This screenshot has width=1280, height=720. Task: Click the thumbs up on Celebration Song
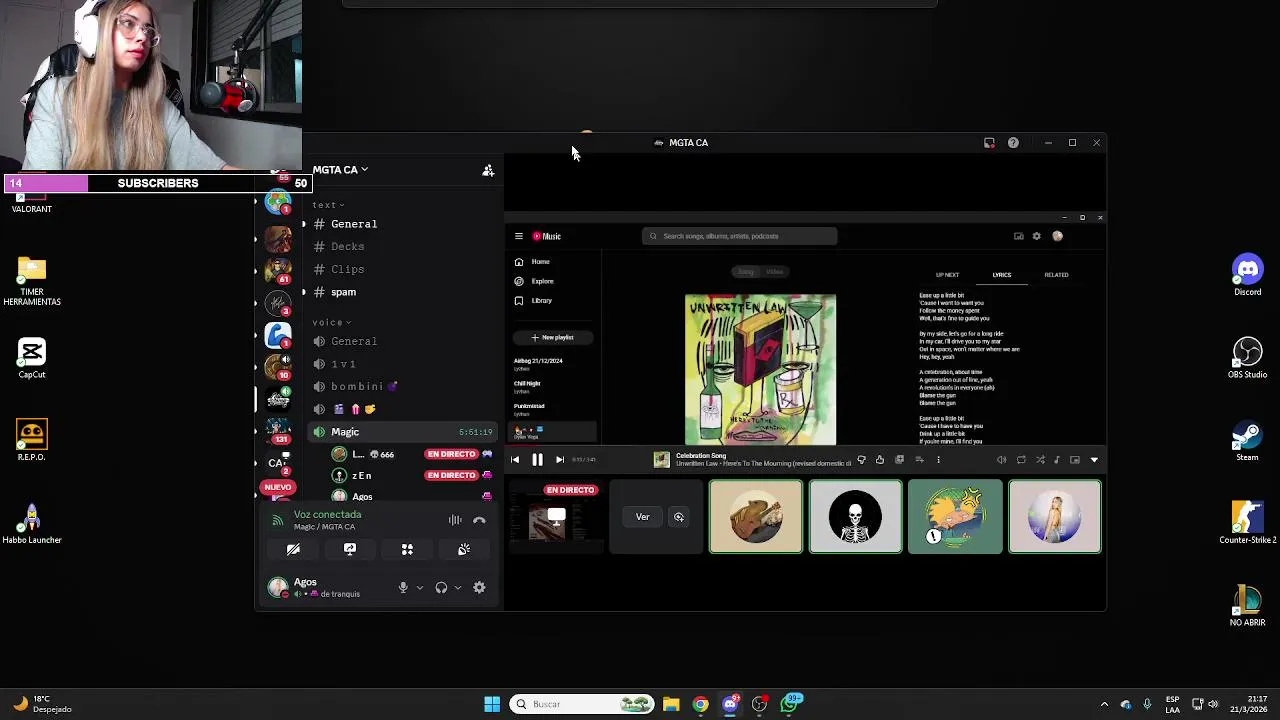click(x=880, y=460)
